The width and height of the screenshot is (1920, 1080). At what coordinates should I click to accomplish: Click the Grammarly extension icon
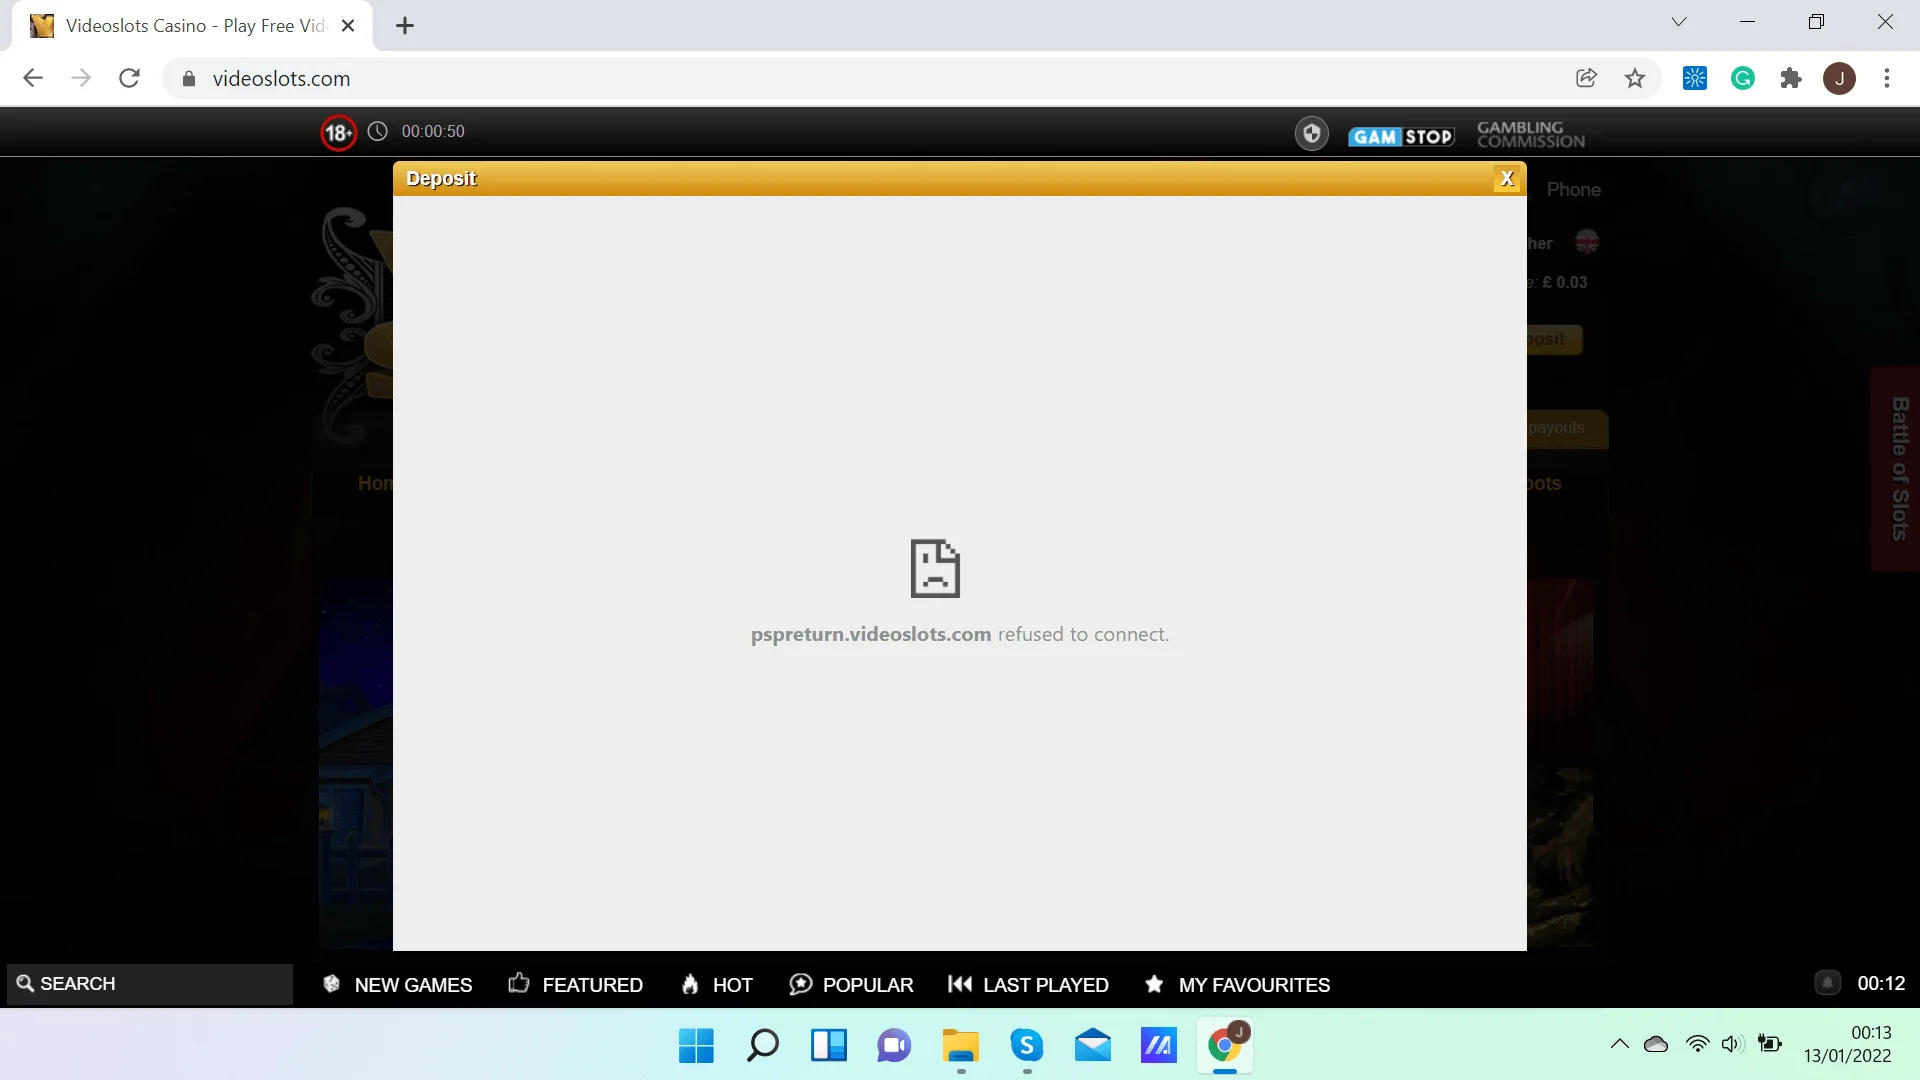coord(1743,78)
